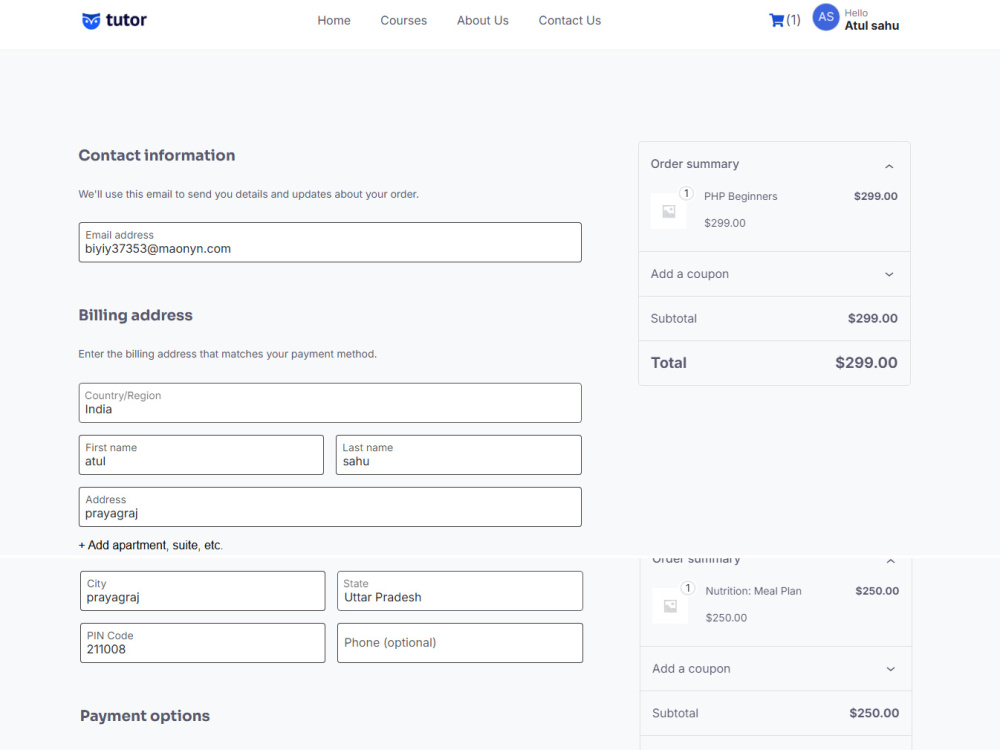The image size is (1000, 750).
Task: Click the Nutrition: Meal Plan item name
Action: [753, 591]
